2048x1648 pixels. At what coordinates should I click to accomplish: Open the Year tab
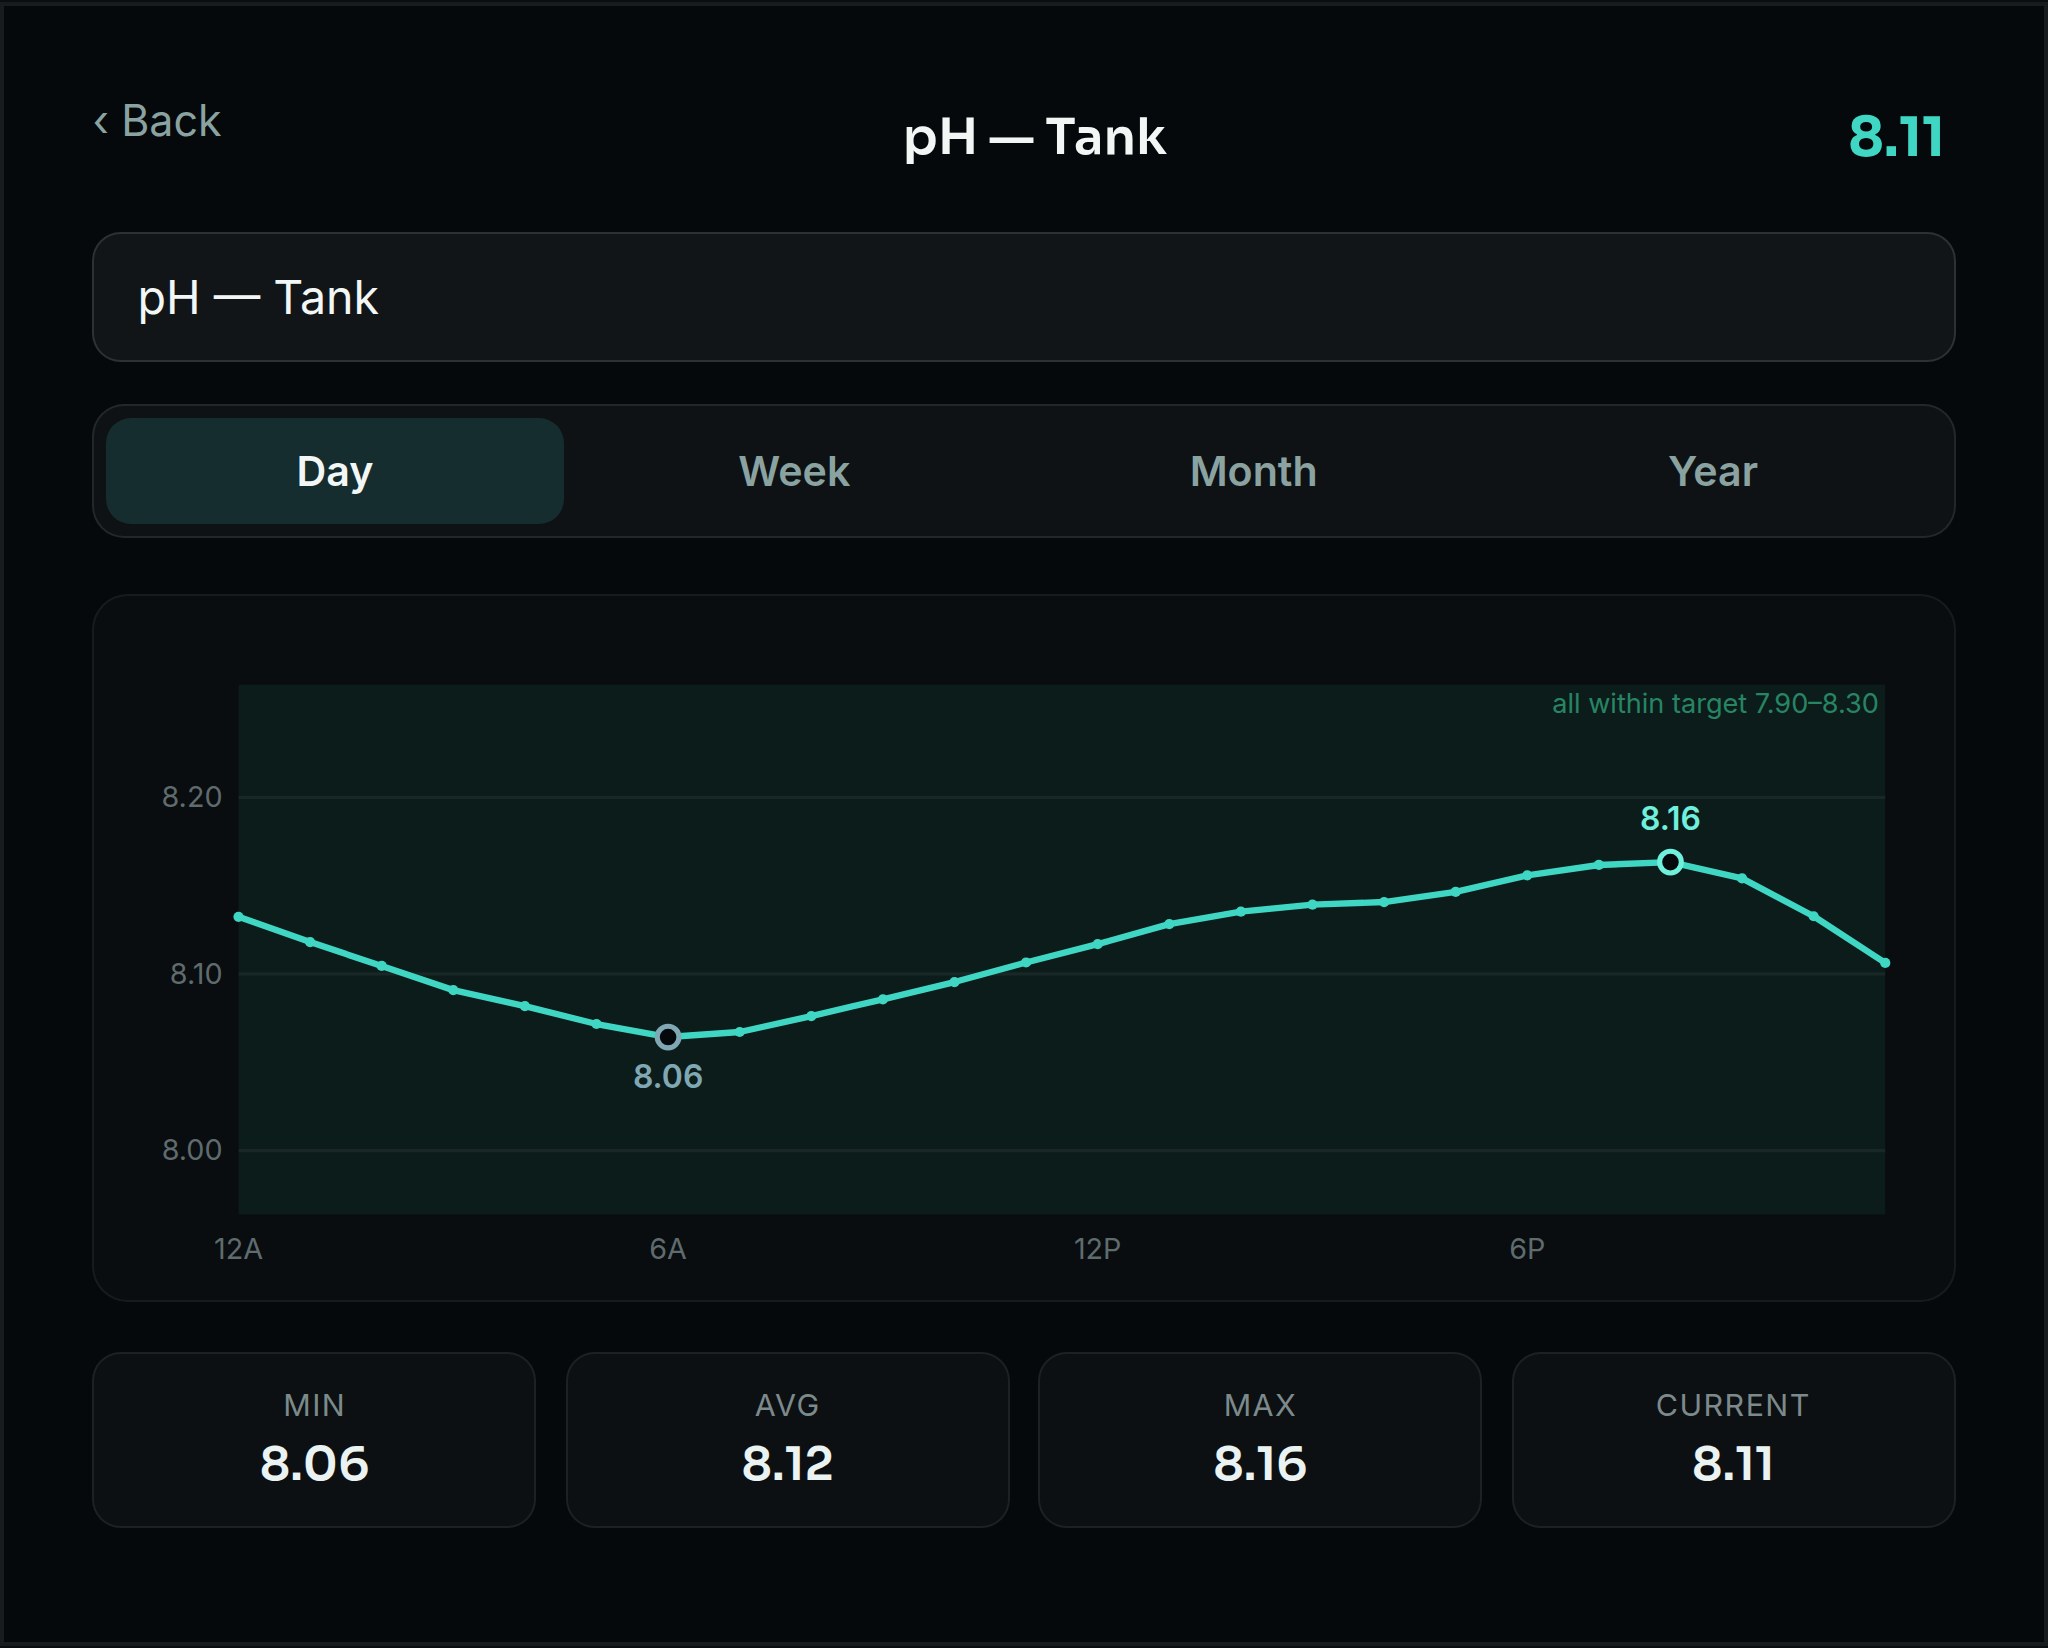tap(1712, 471)
